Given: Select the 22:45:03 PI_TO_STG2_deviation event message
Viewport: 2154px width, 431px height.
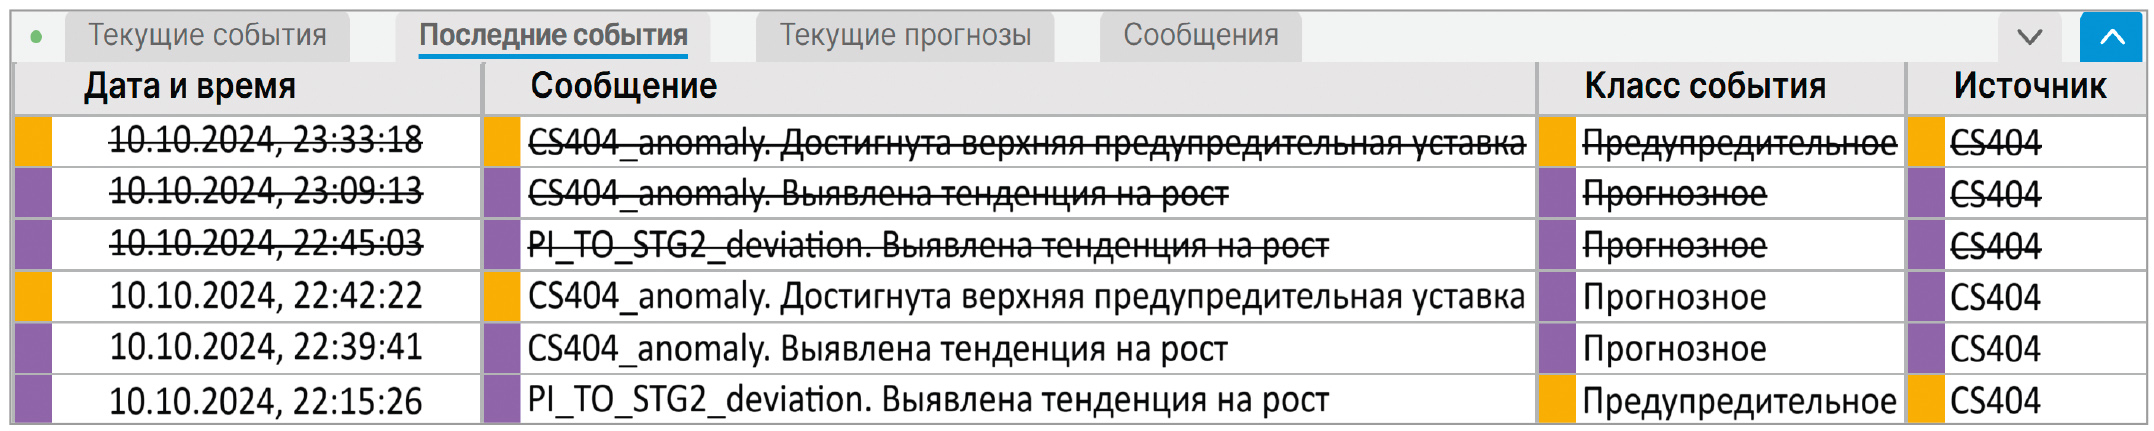Looking at the screenshot, I should [x=928, y=245].
